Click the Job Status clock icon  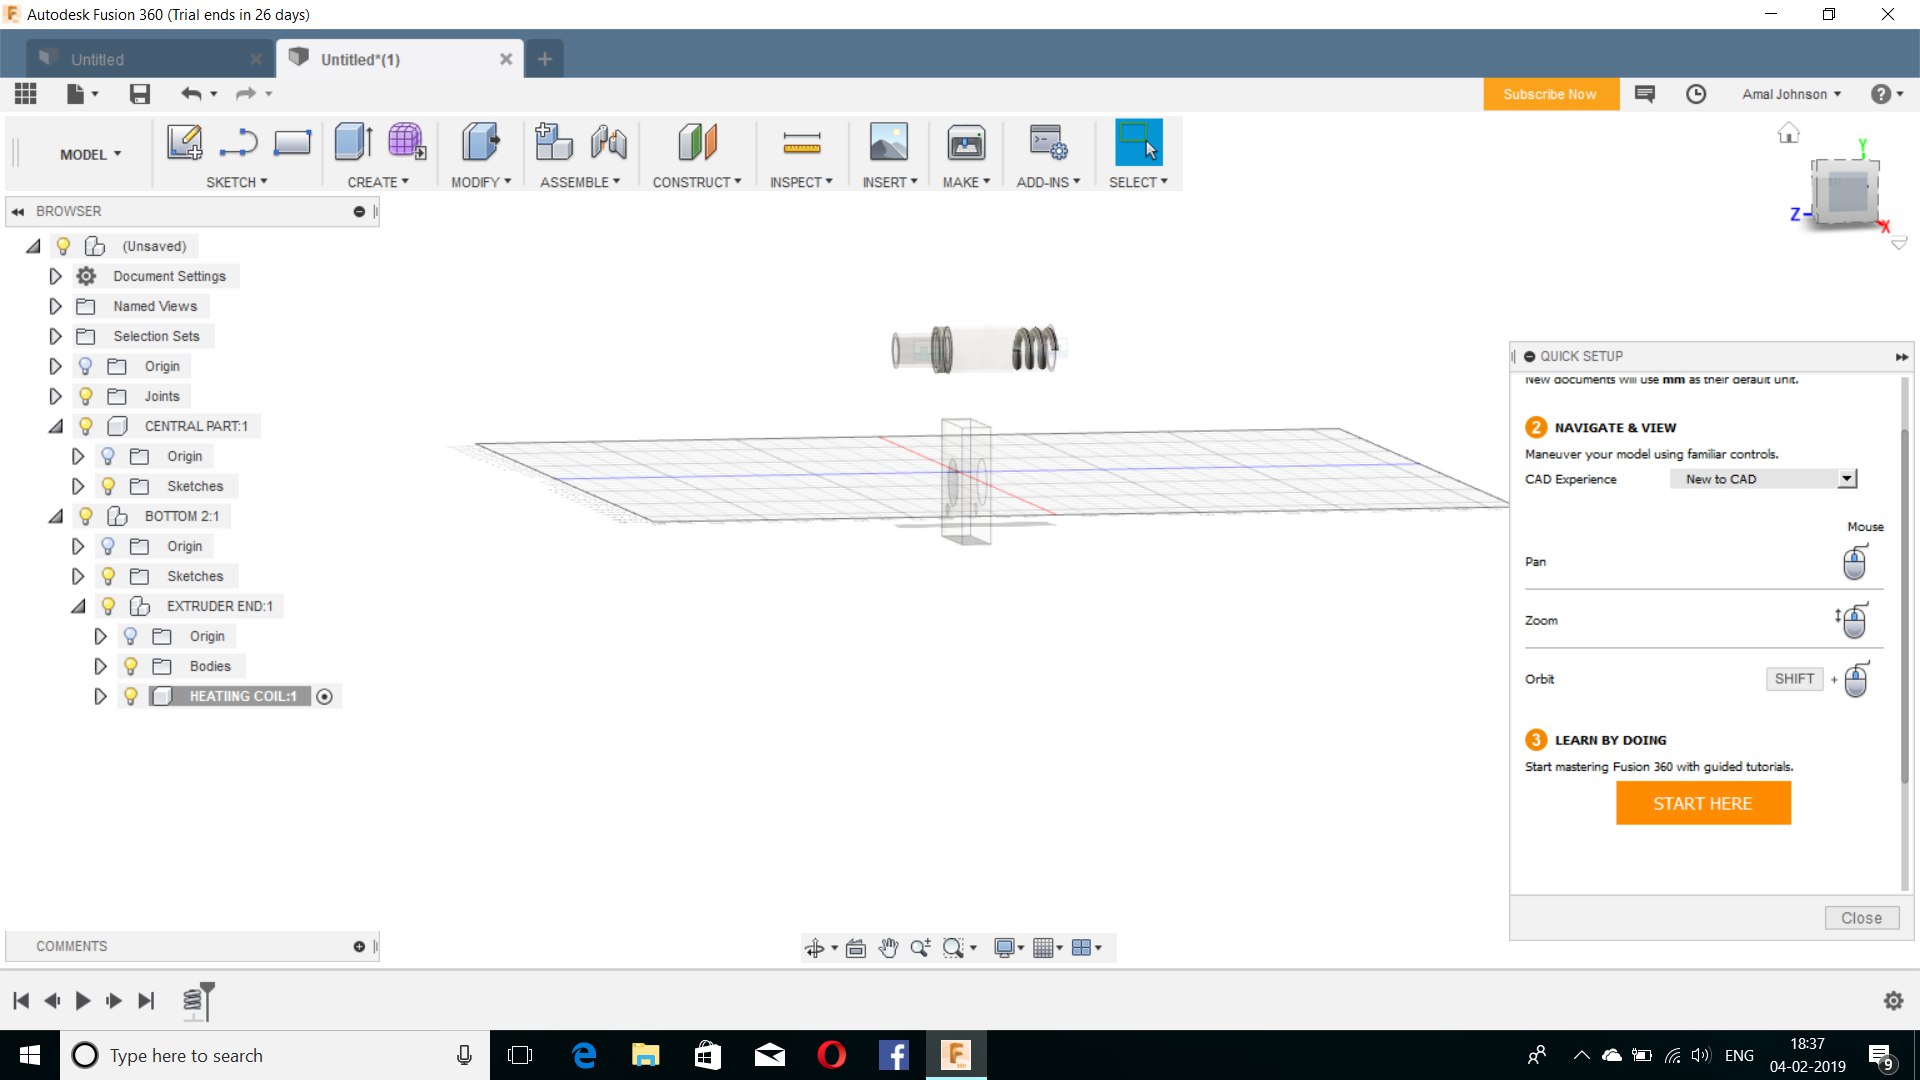(x=1696, y=94)
